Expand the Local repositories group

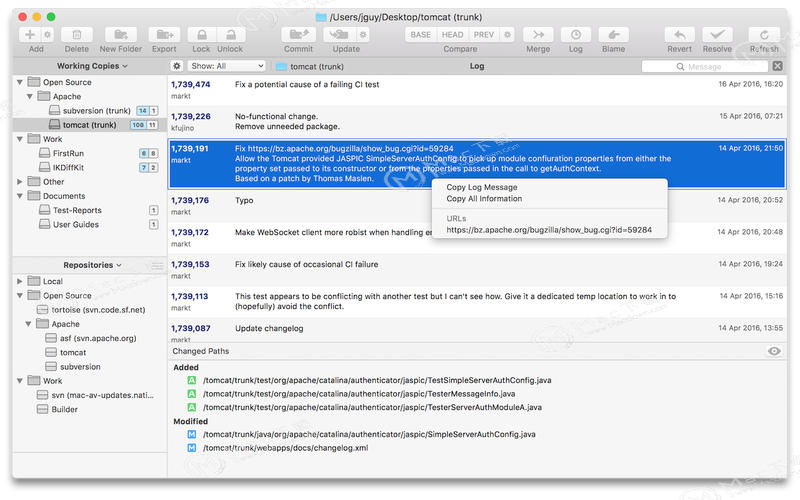click(x=19, y=281)
